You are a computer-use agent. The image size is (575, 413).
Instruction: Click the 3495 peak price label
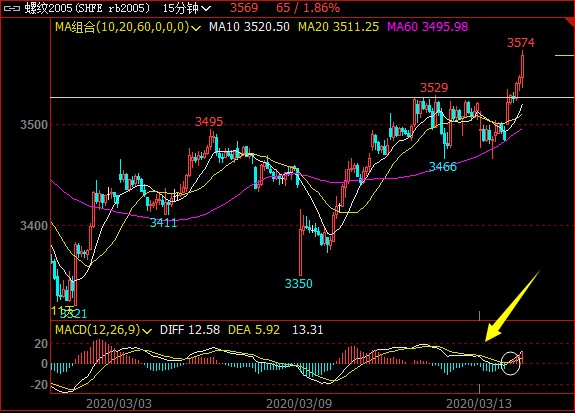coord(209,121)
